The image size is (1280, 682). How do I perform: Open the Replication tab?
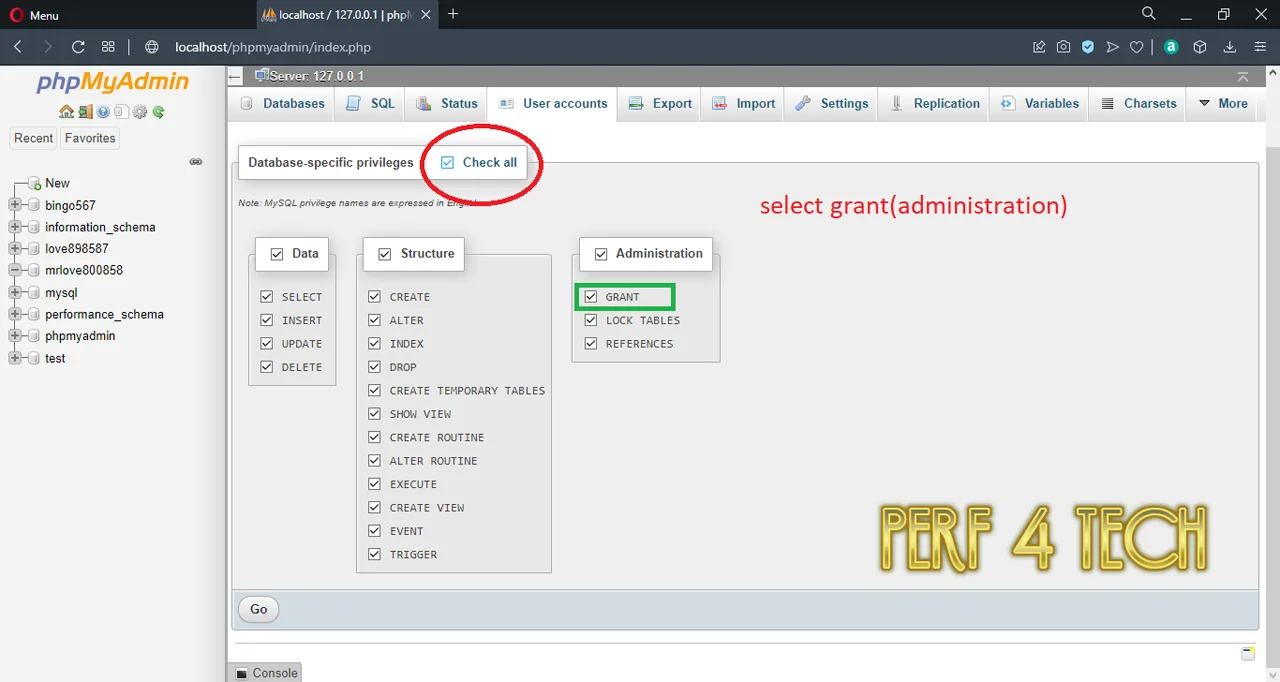[934, 103]
